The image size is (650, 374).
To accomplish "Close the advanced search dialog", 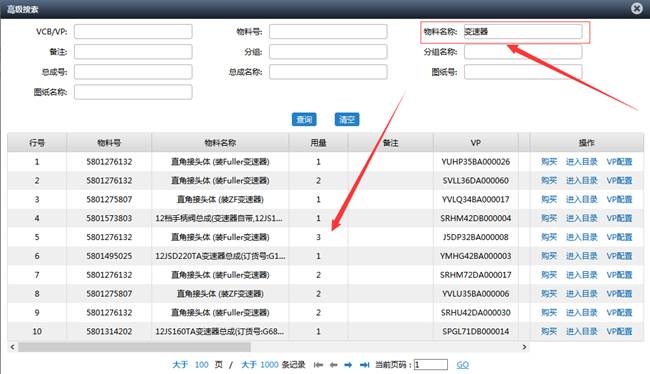I will pos(637,8).
